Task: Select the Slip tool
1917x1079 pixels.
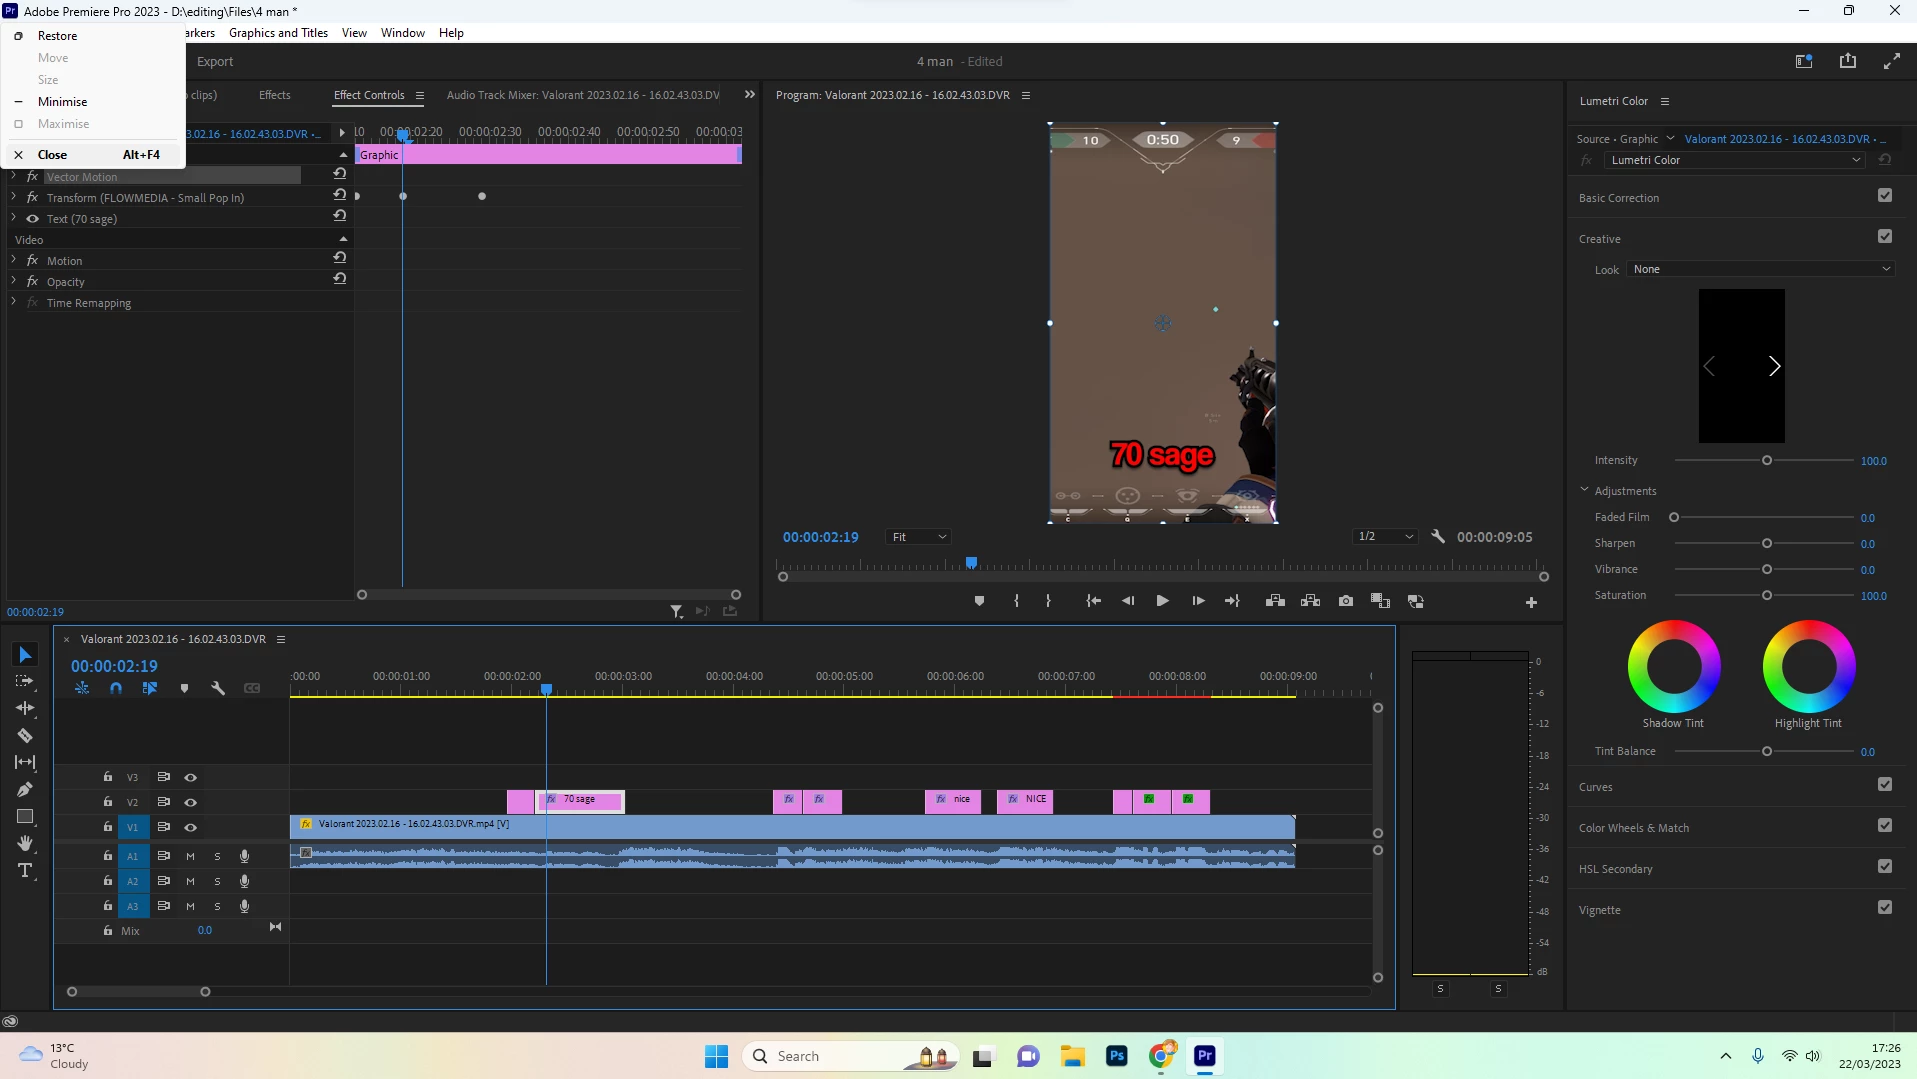Action: pyautogui.click(x=25, y=763)
